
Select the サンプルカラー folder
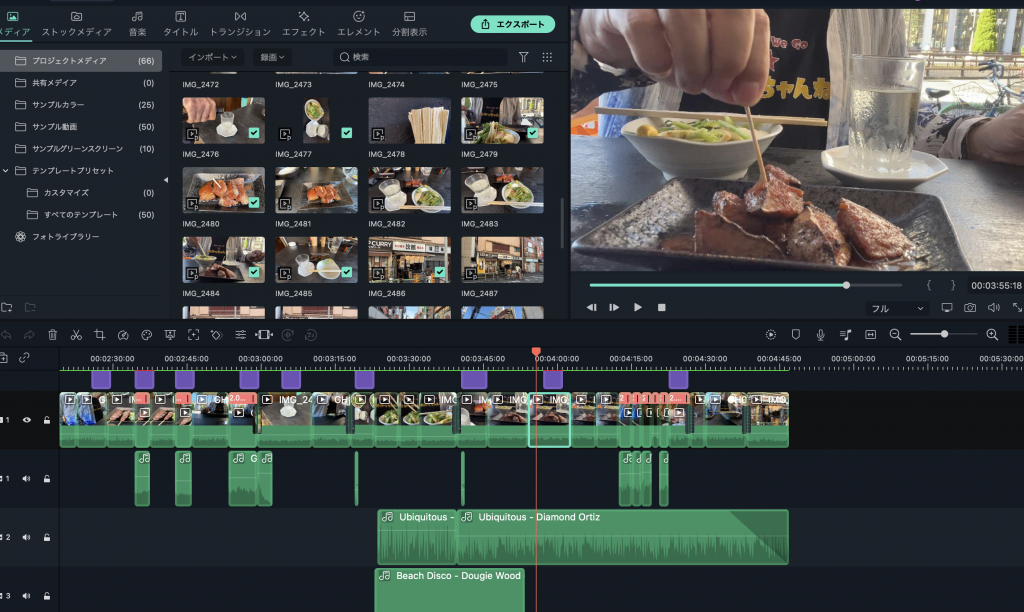pyautogui.click(x=81, y=105)
